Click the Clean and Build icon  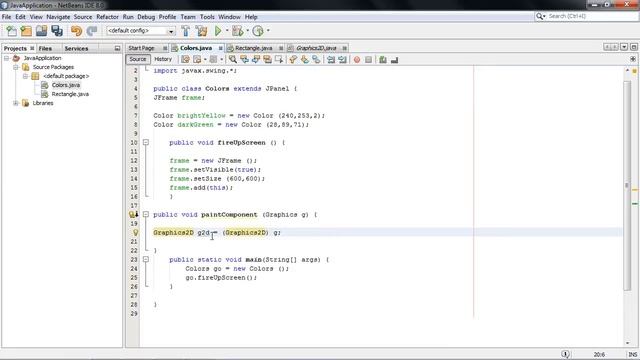coord(201,31)
